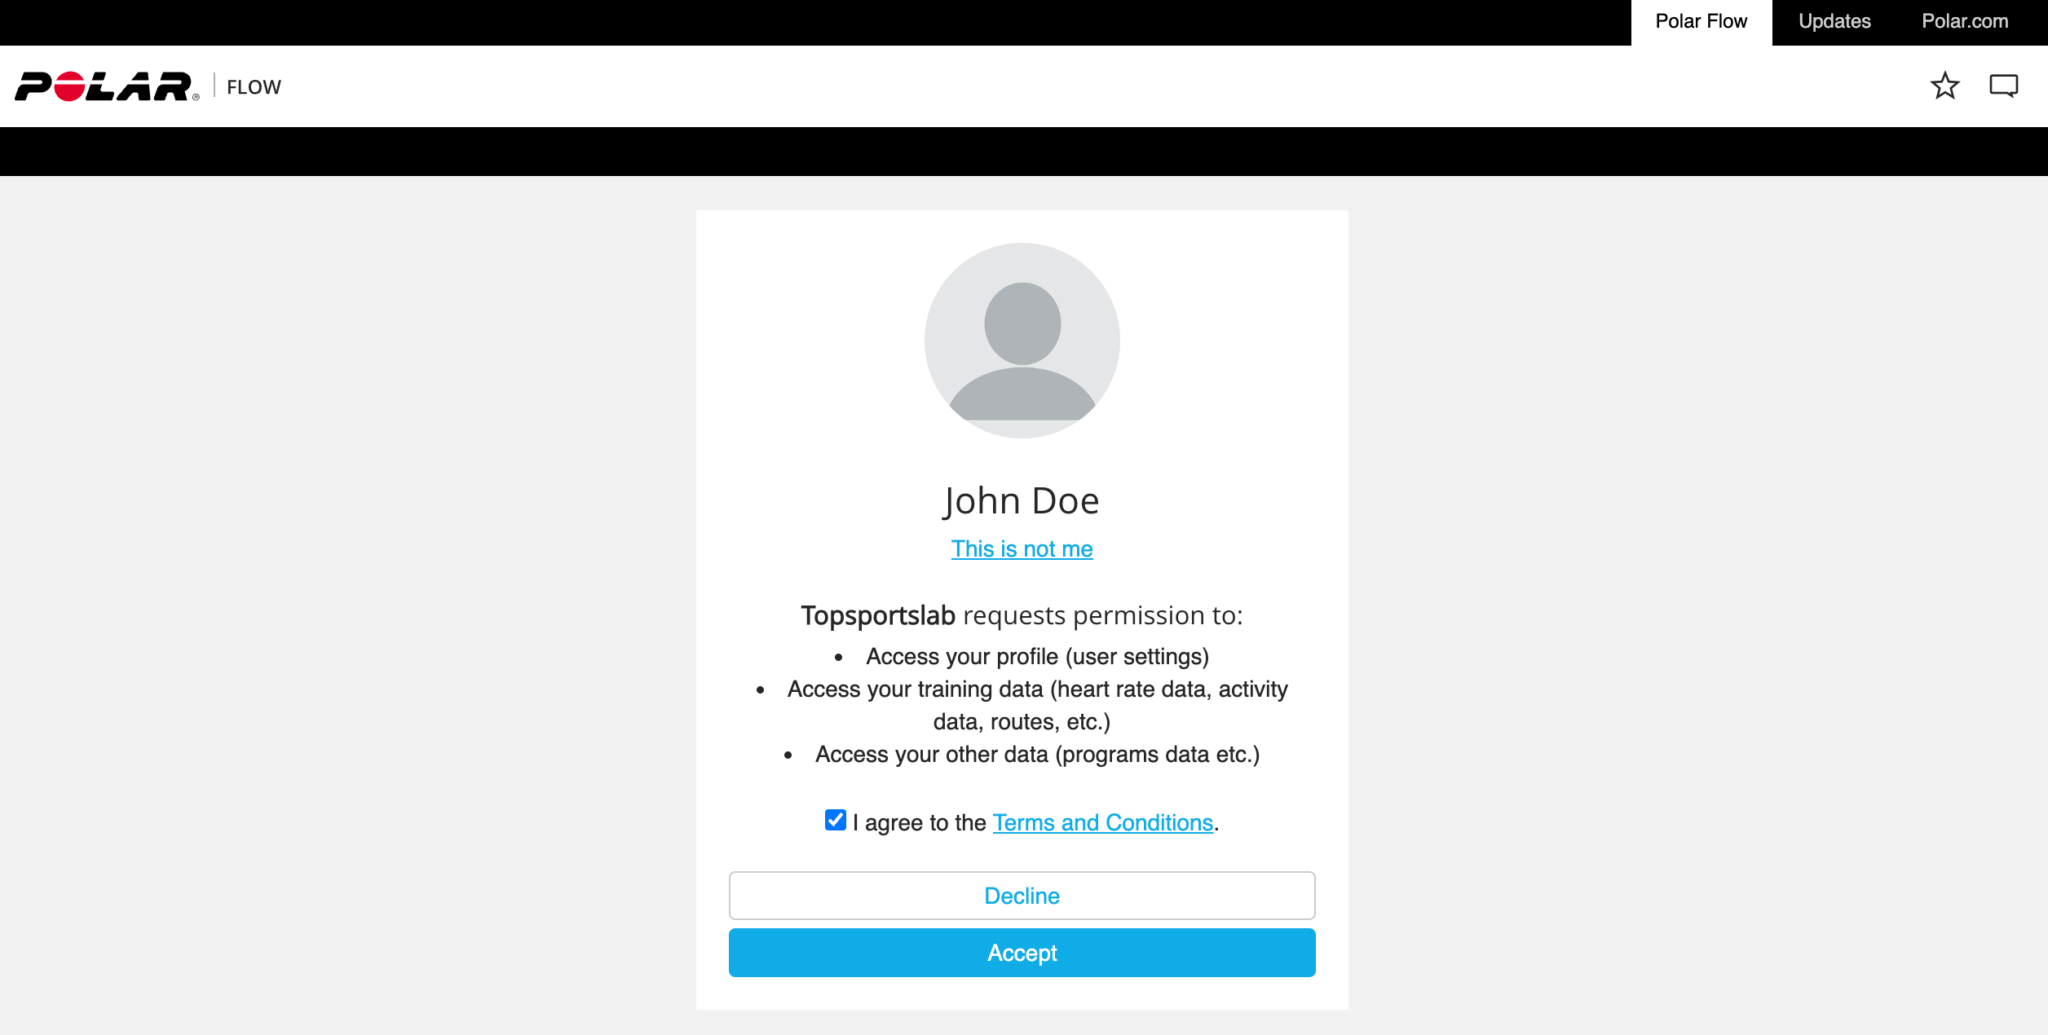
Task: Click the John Doe name heading
Action: tap(1021, 501)
